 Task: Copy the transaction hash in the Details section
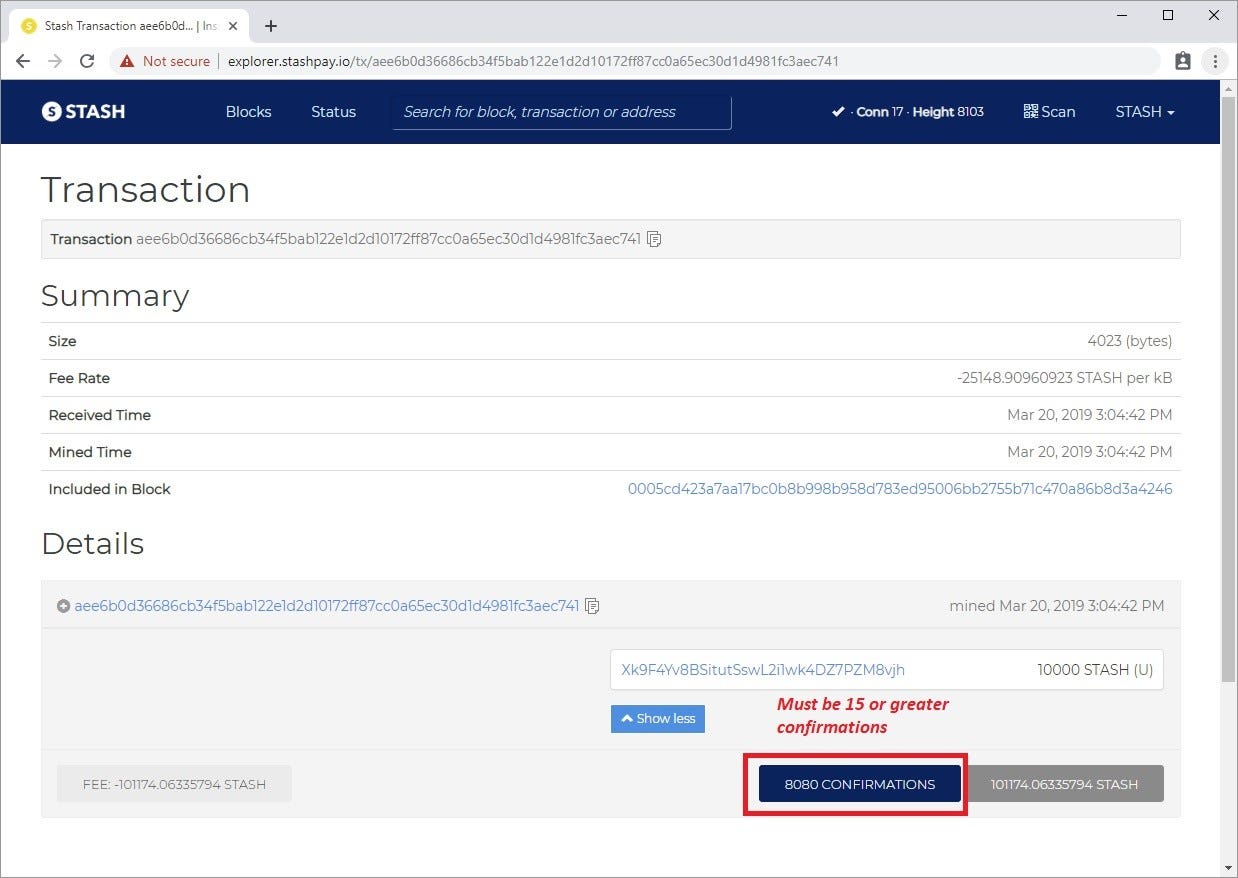[592, 606]
